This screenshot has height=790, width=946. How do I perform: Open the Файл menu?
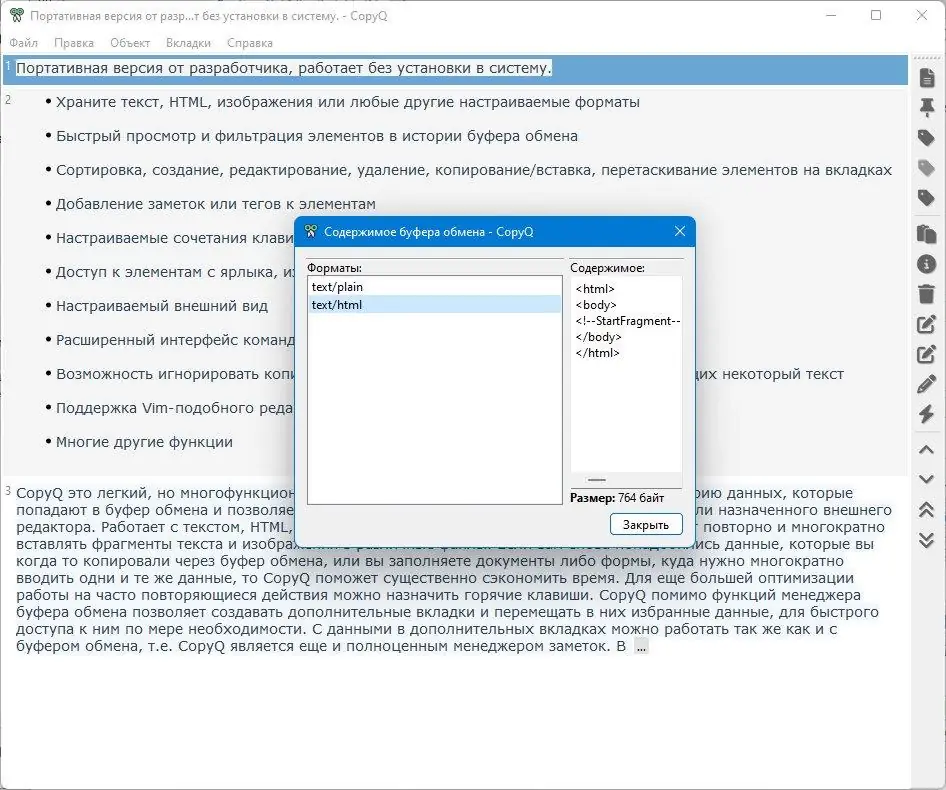[24, 43]
